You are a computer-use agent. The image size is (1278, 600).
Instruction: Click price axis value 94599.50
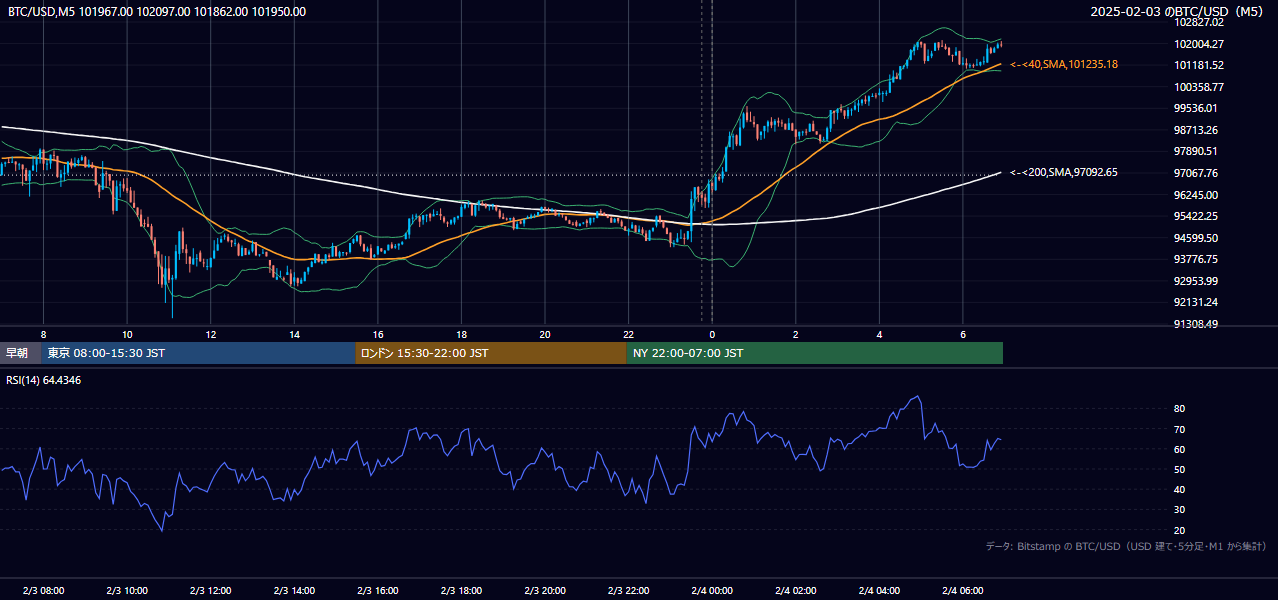pos(1197,238)
